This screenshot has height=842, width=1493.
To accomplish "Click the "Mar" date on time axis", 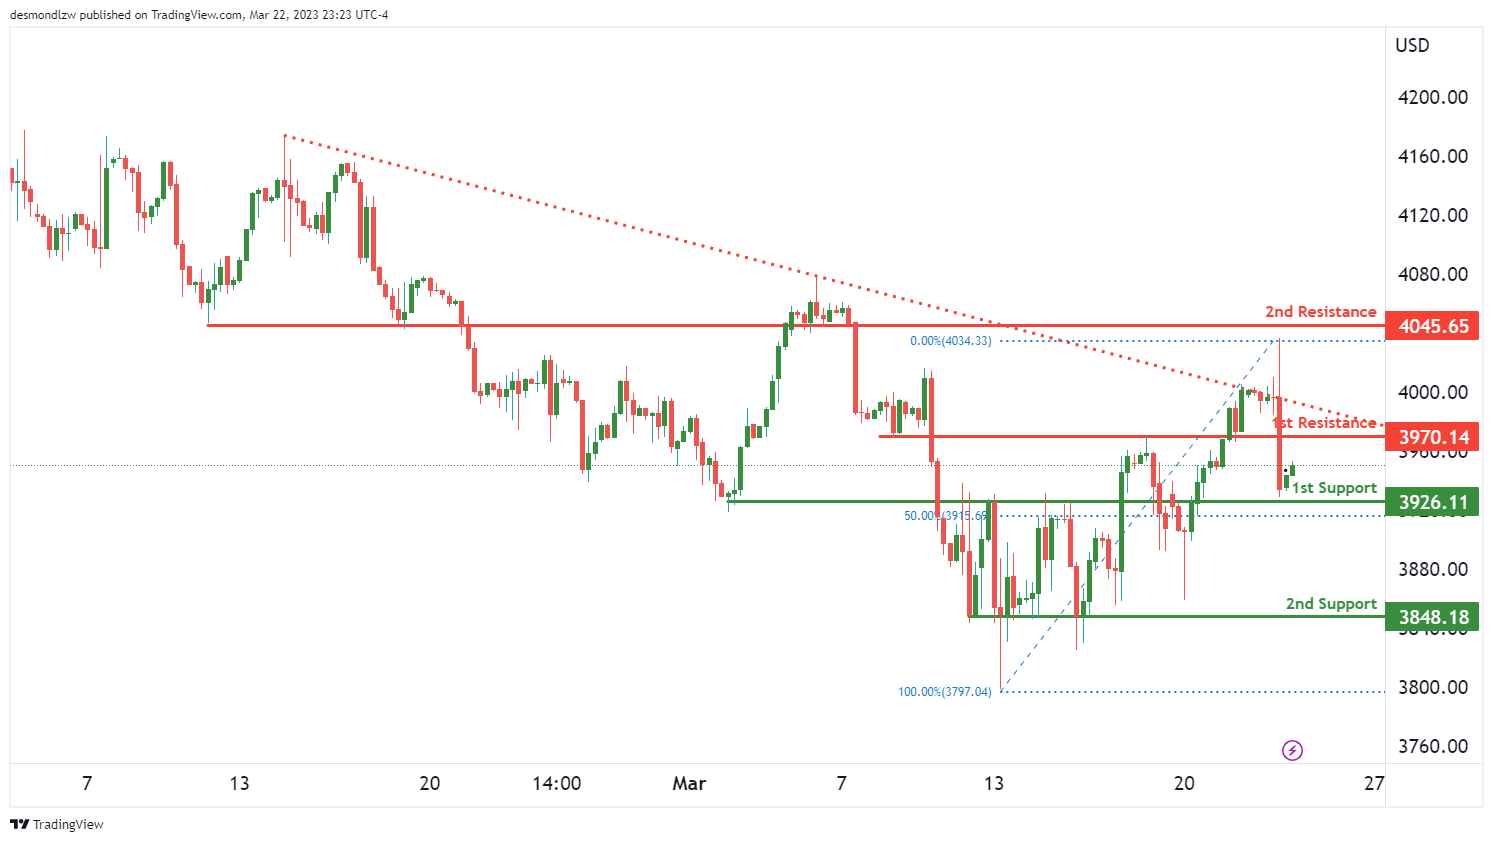I will point(689,783).
